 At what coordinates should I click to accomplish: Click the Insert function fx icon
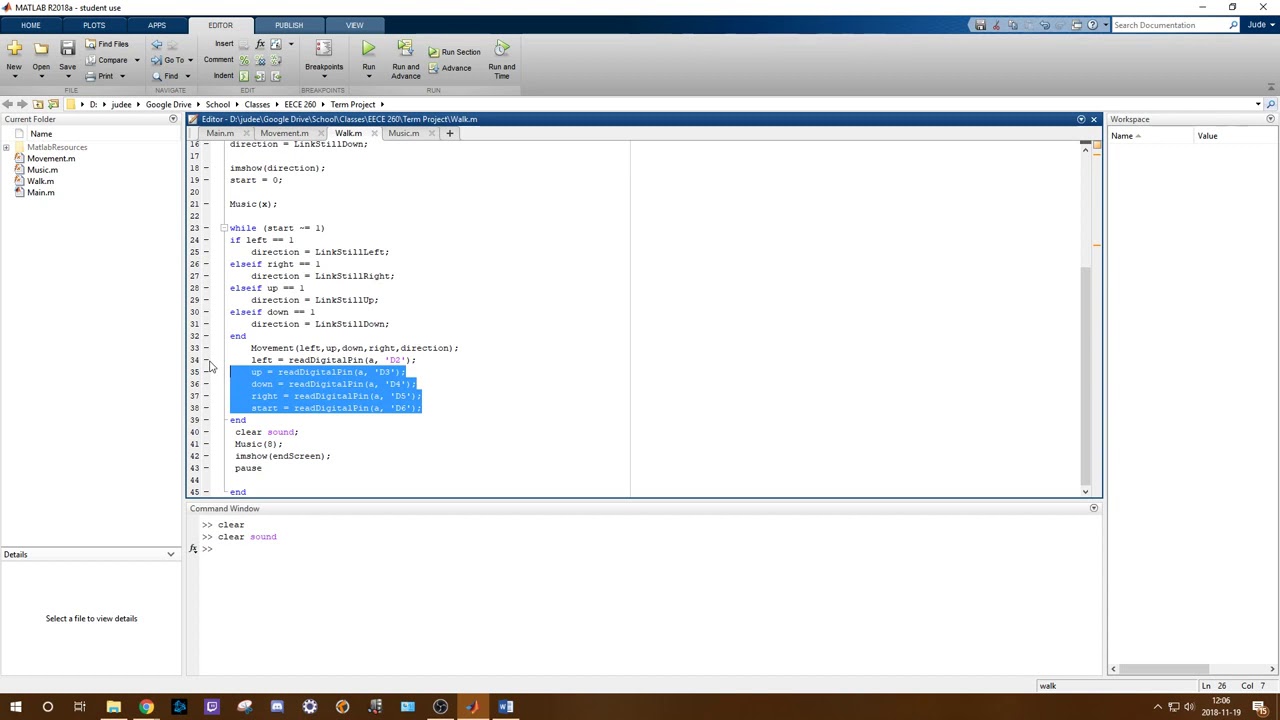click(x=260, y=44)
